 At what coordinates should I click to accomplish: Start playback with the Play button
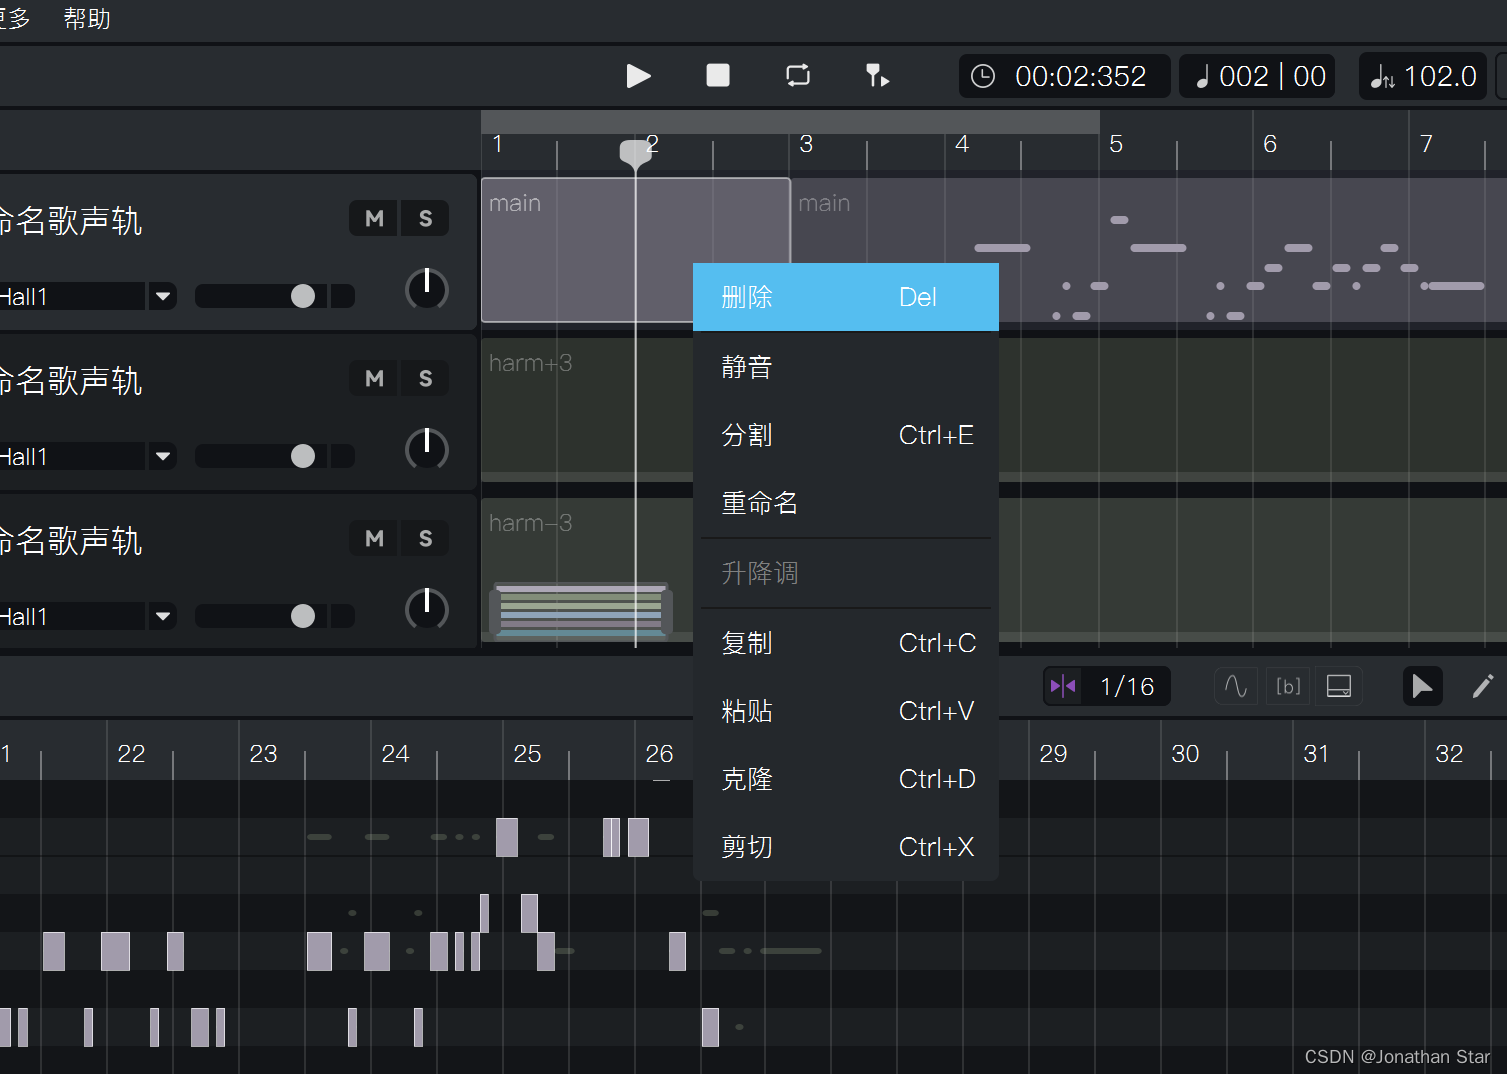click(638, 76)
